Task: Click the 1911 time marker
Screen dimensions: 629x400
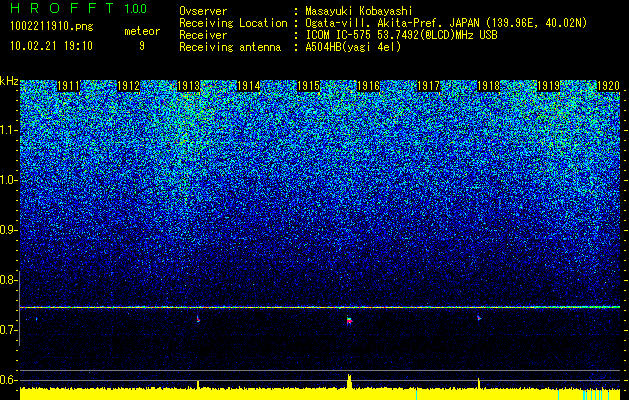Action: point(69,86)
